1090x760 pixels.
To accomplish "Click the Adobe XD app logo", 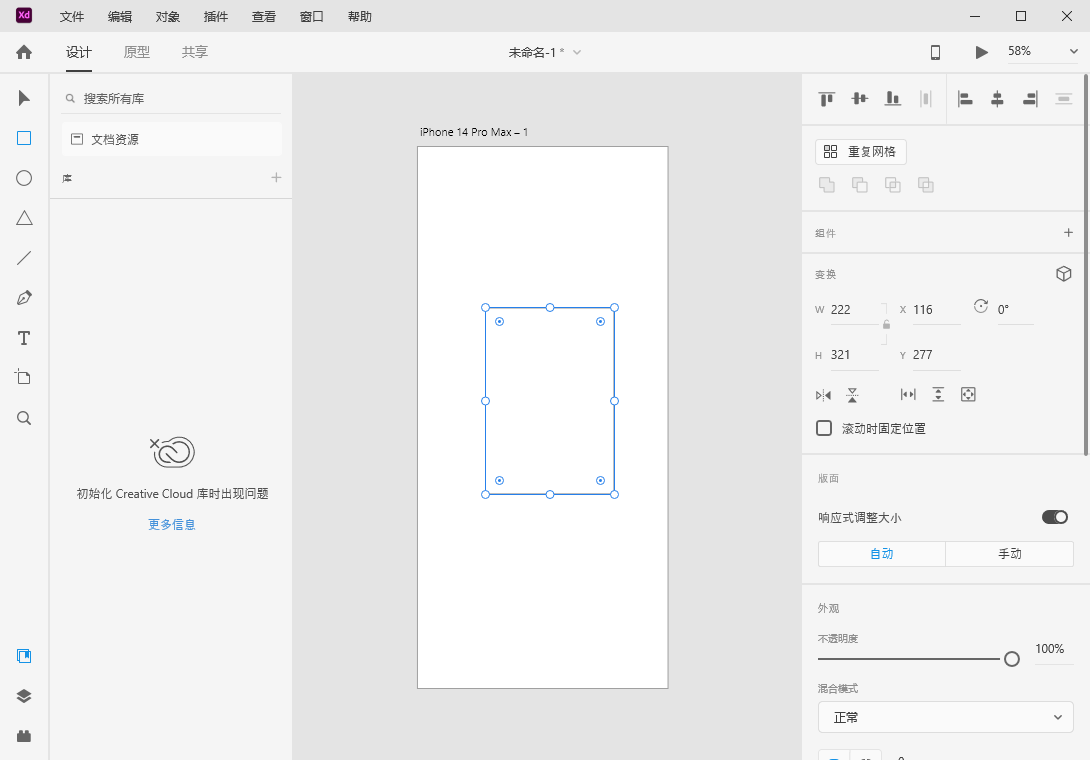I will coord(24,15).
